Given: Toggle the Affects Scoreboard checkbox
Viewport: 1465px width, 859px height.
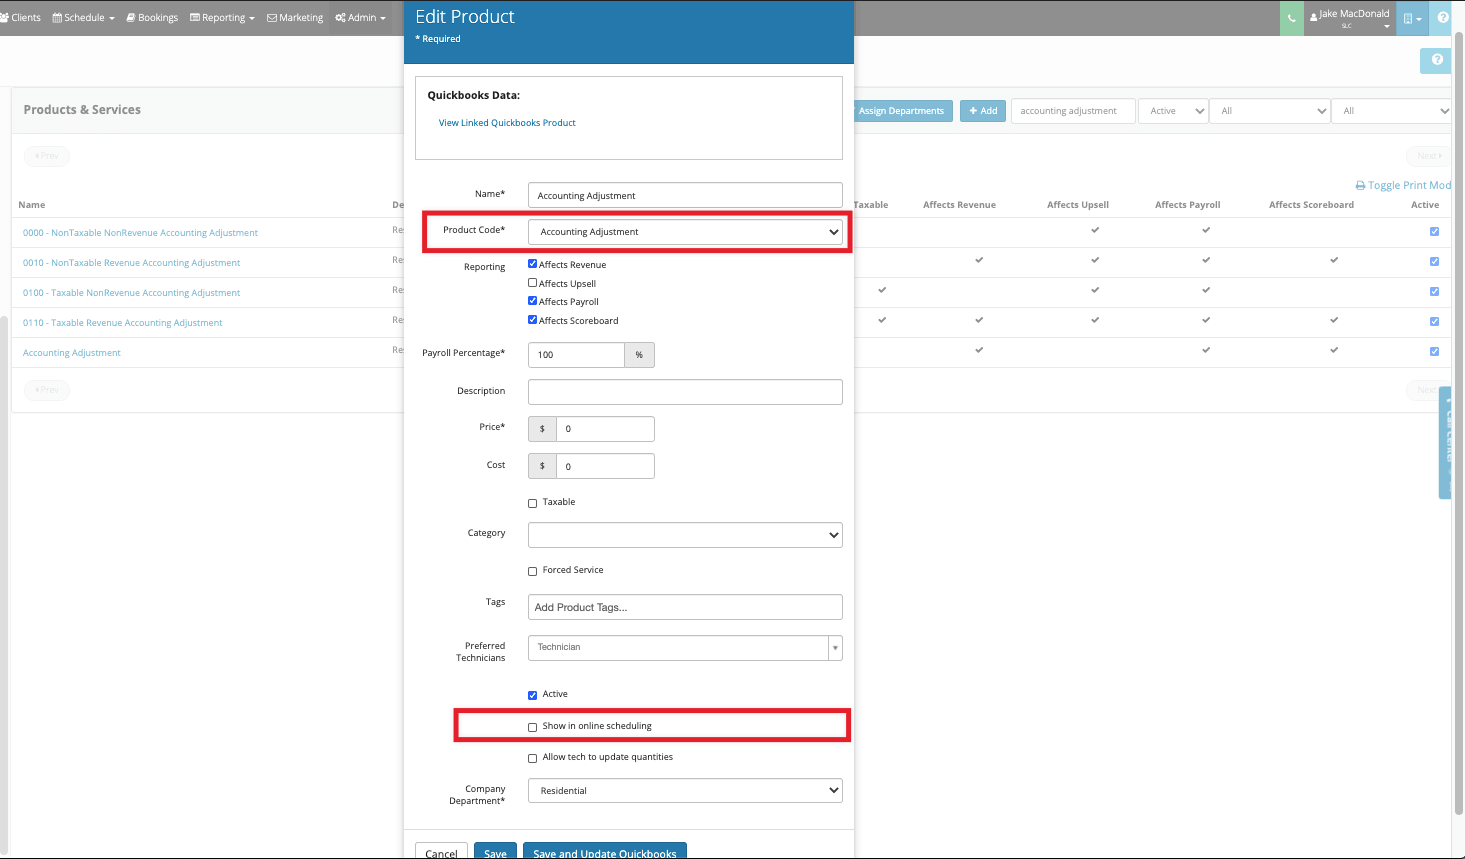Looking at the screenshot, I should click(x=532, y=320).
